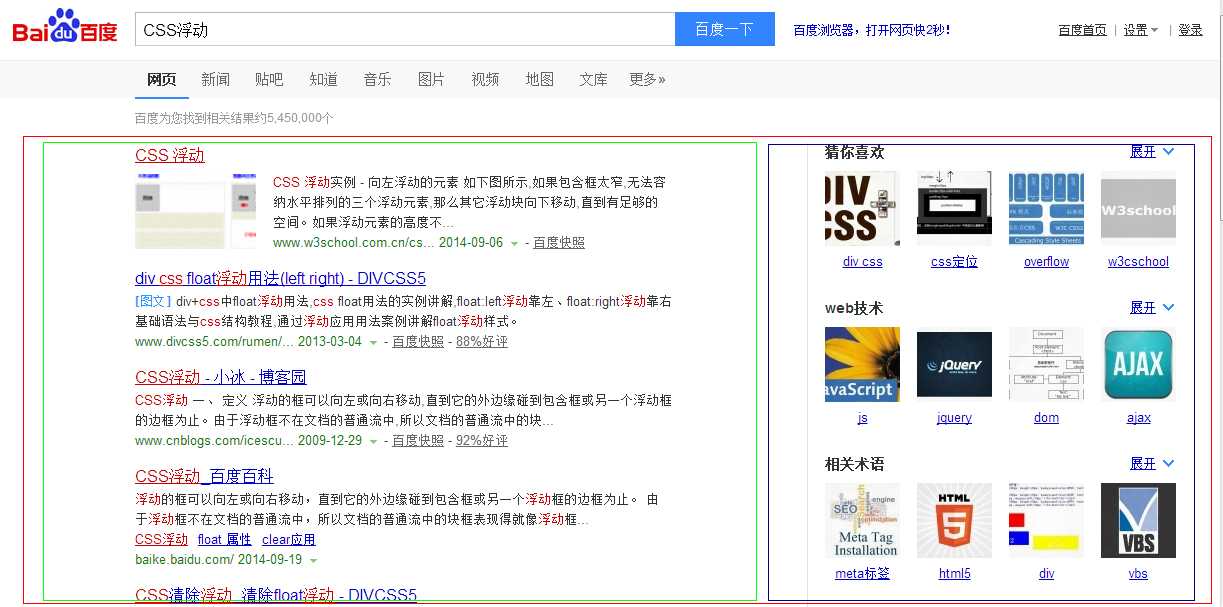Switch to the 地图 tab
The width and height of the screenshot is (1223, 607).
point(539,79)
